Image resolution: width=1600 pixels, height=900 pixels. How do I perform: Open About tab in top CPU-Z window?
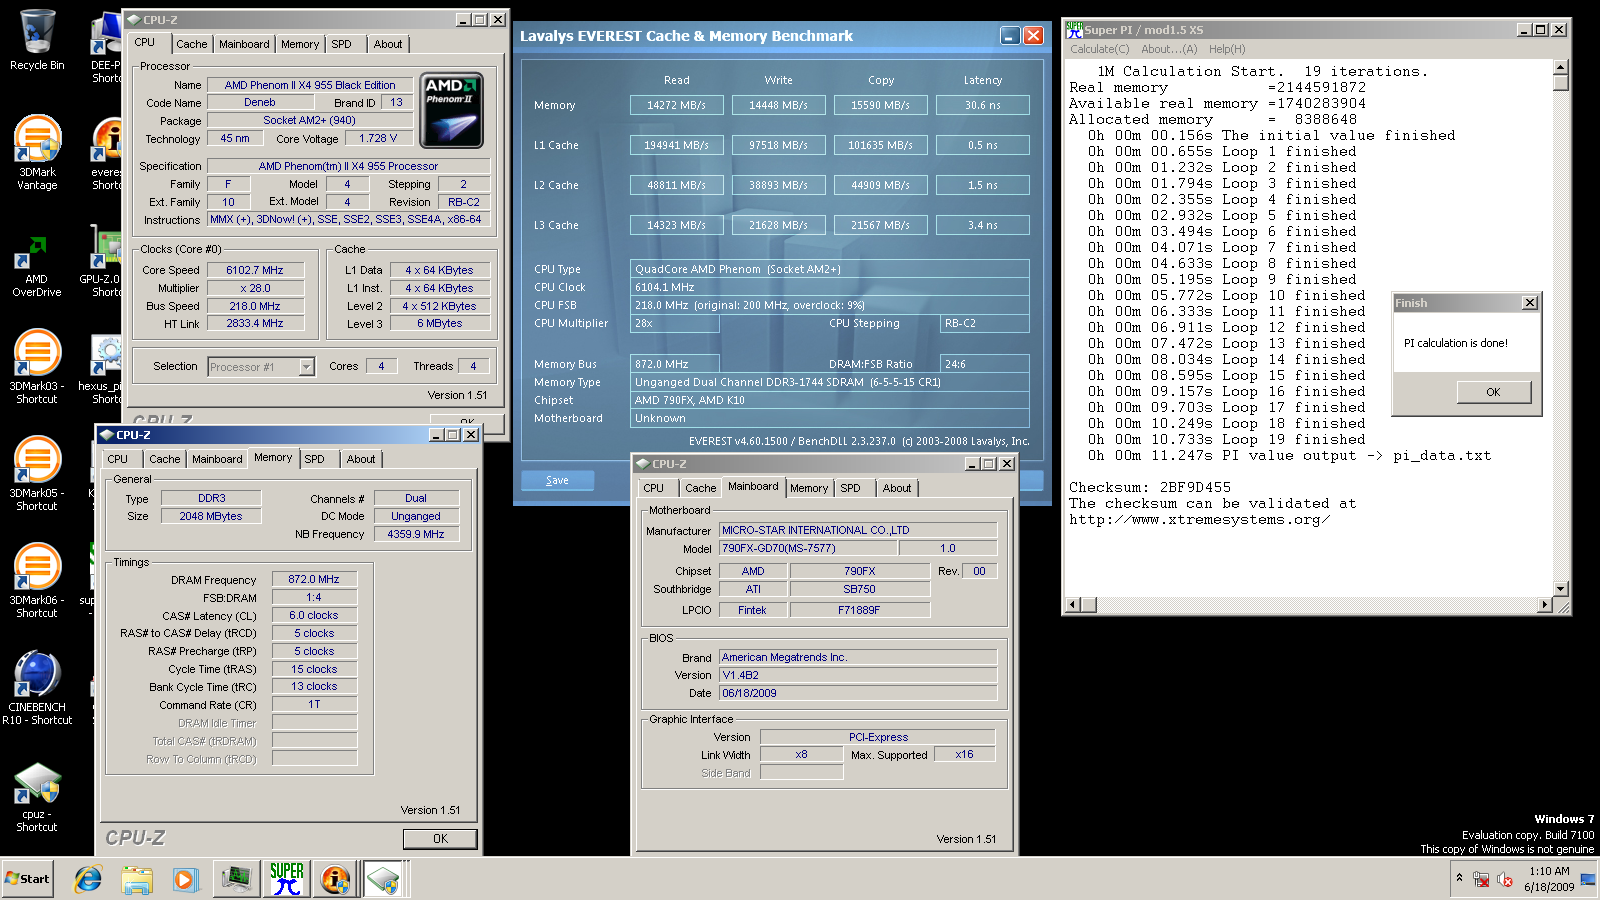(x=388, y=44)
